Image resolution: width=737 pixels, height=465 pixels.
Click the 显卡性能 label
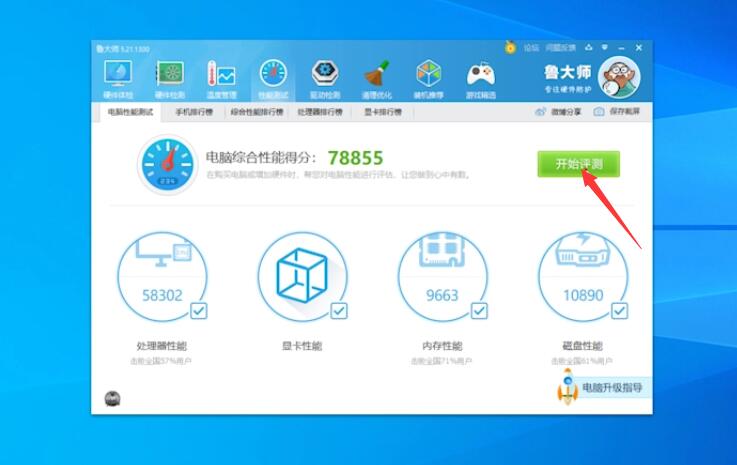[302, 346]
